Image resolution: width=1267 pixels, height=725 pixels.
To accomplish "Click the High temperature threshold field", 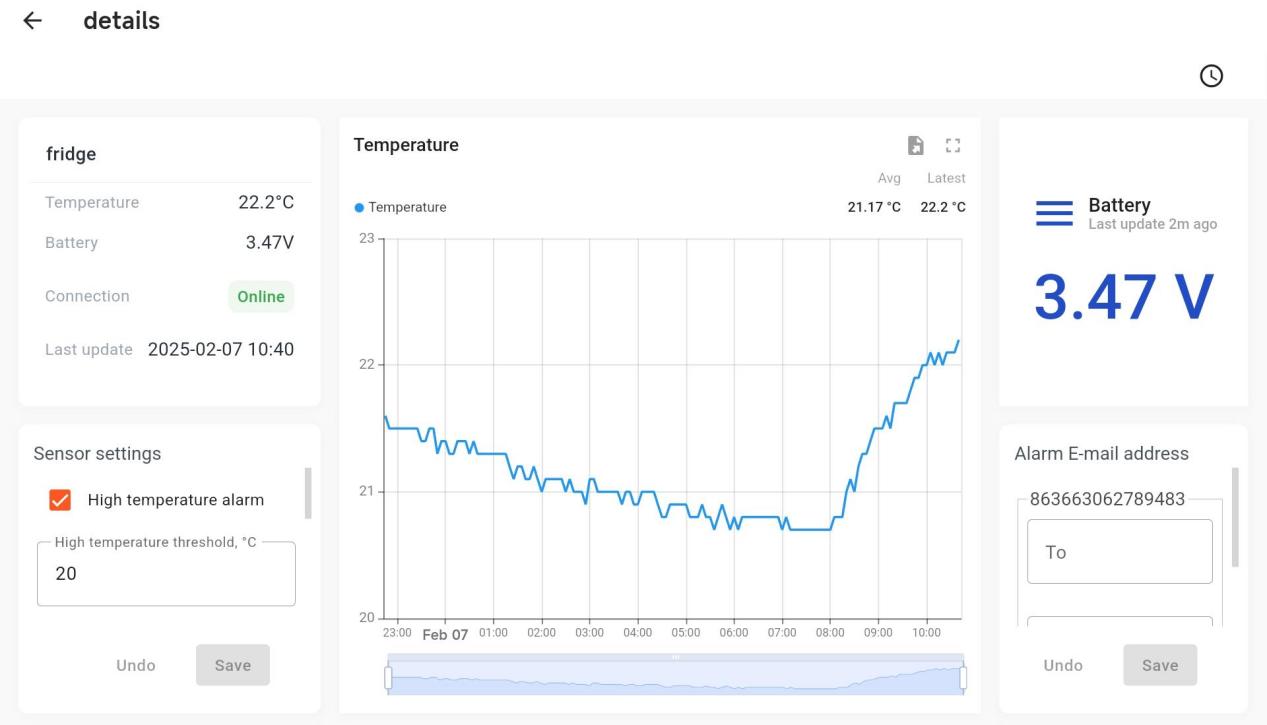I will [166, 575].
